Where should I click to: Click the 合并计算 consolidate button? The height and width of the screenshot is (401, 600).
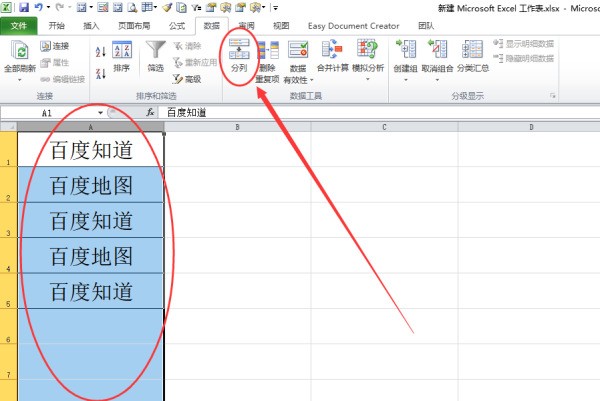tap(333, 56)
